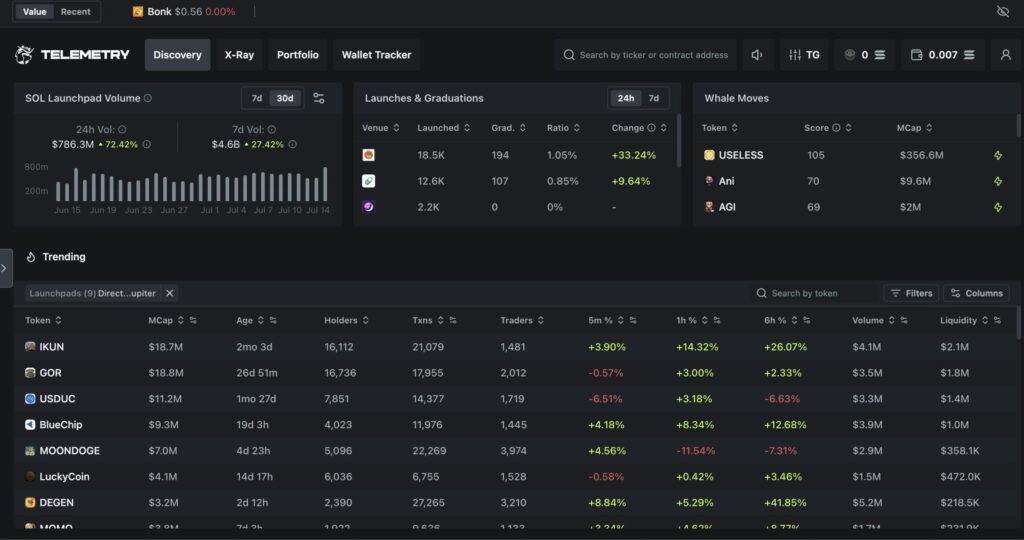This screenshot has width=1024, height=540.
Task: Click the info icon beside 7d Vol
Action: [272, 129]
